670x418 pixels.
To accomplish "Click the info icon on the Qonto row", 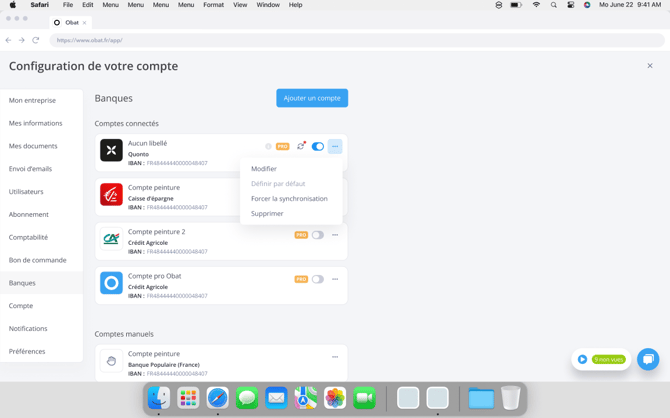I will point(268,147).
